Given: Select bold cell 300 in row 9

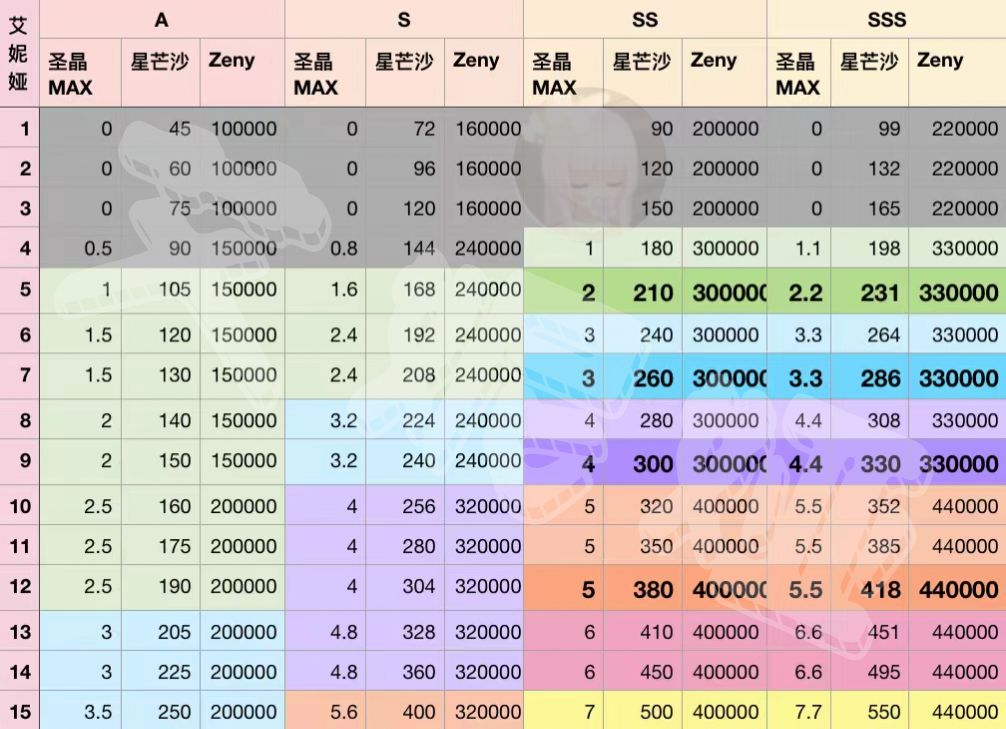Looking at the screenshot, I should (643, 463).
